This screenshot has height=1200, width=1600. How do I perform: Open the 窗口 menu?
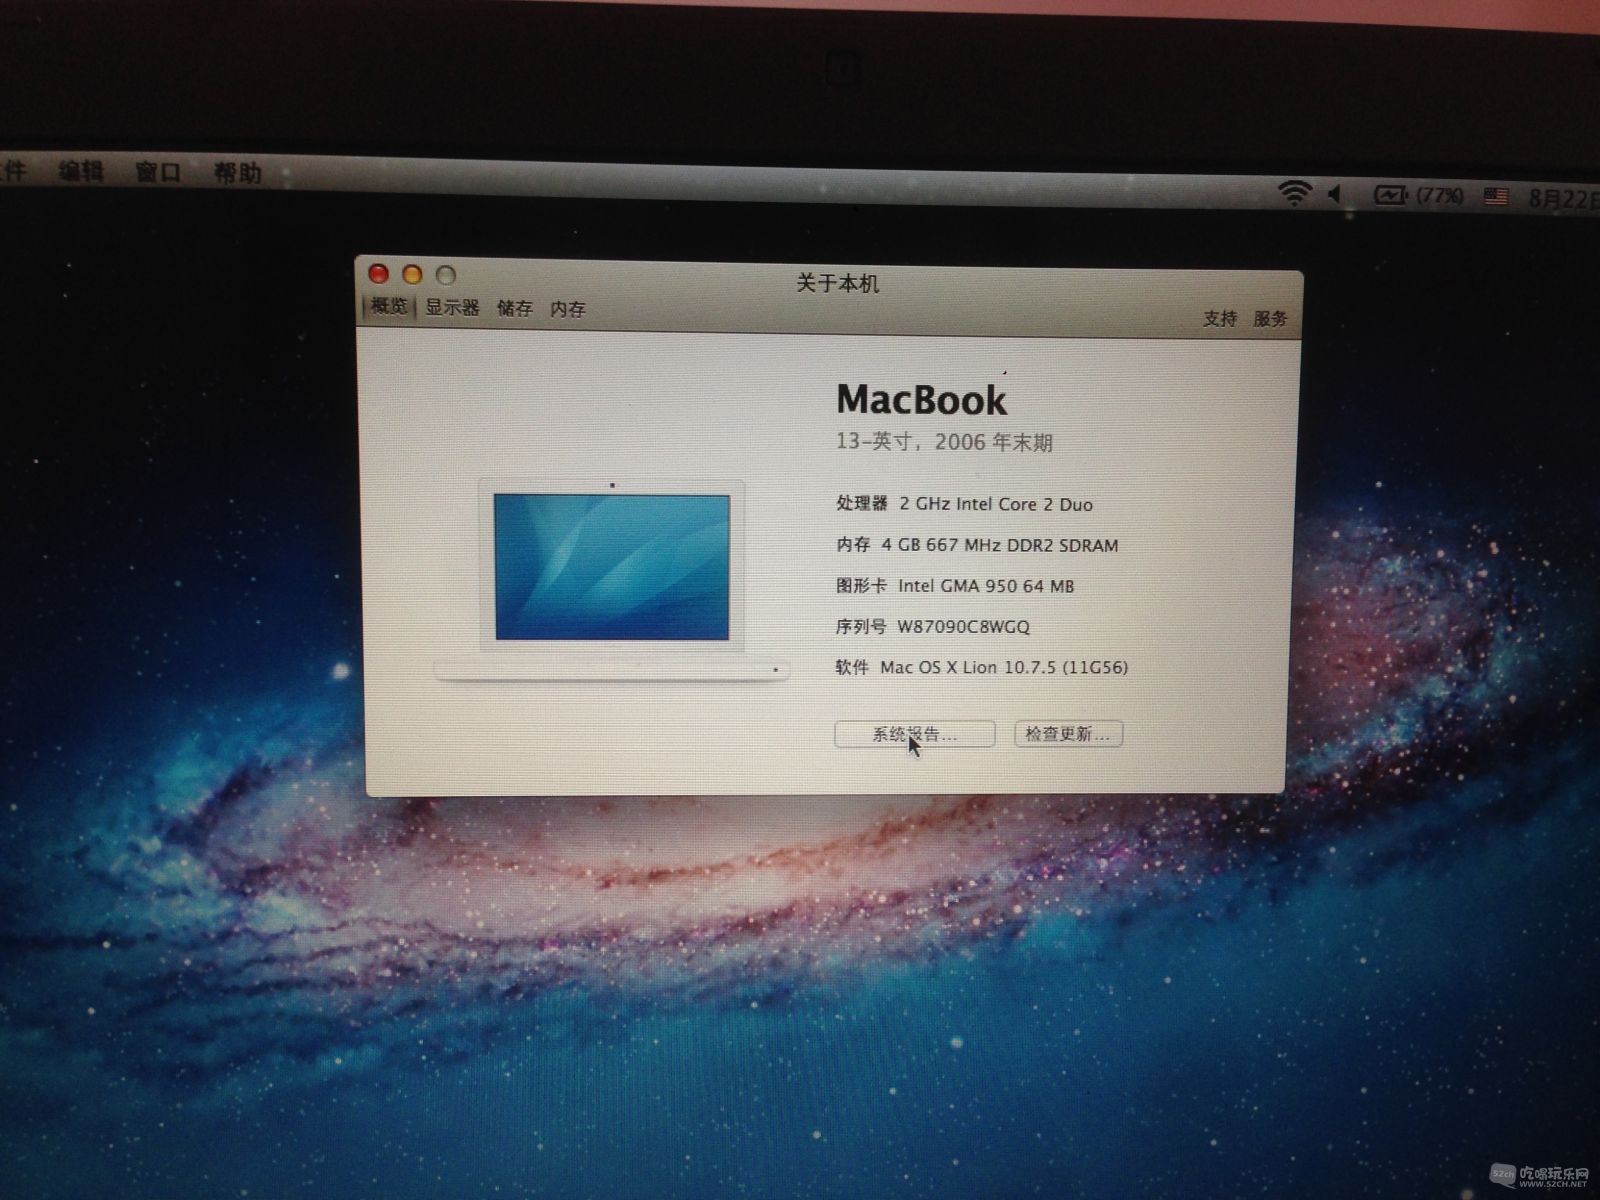coord(158,172)
